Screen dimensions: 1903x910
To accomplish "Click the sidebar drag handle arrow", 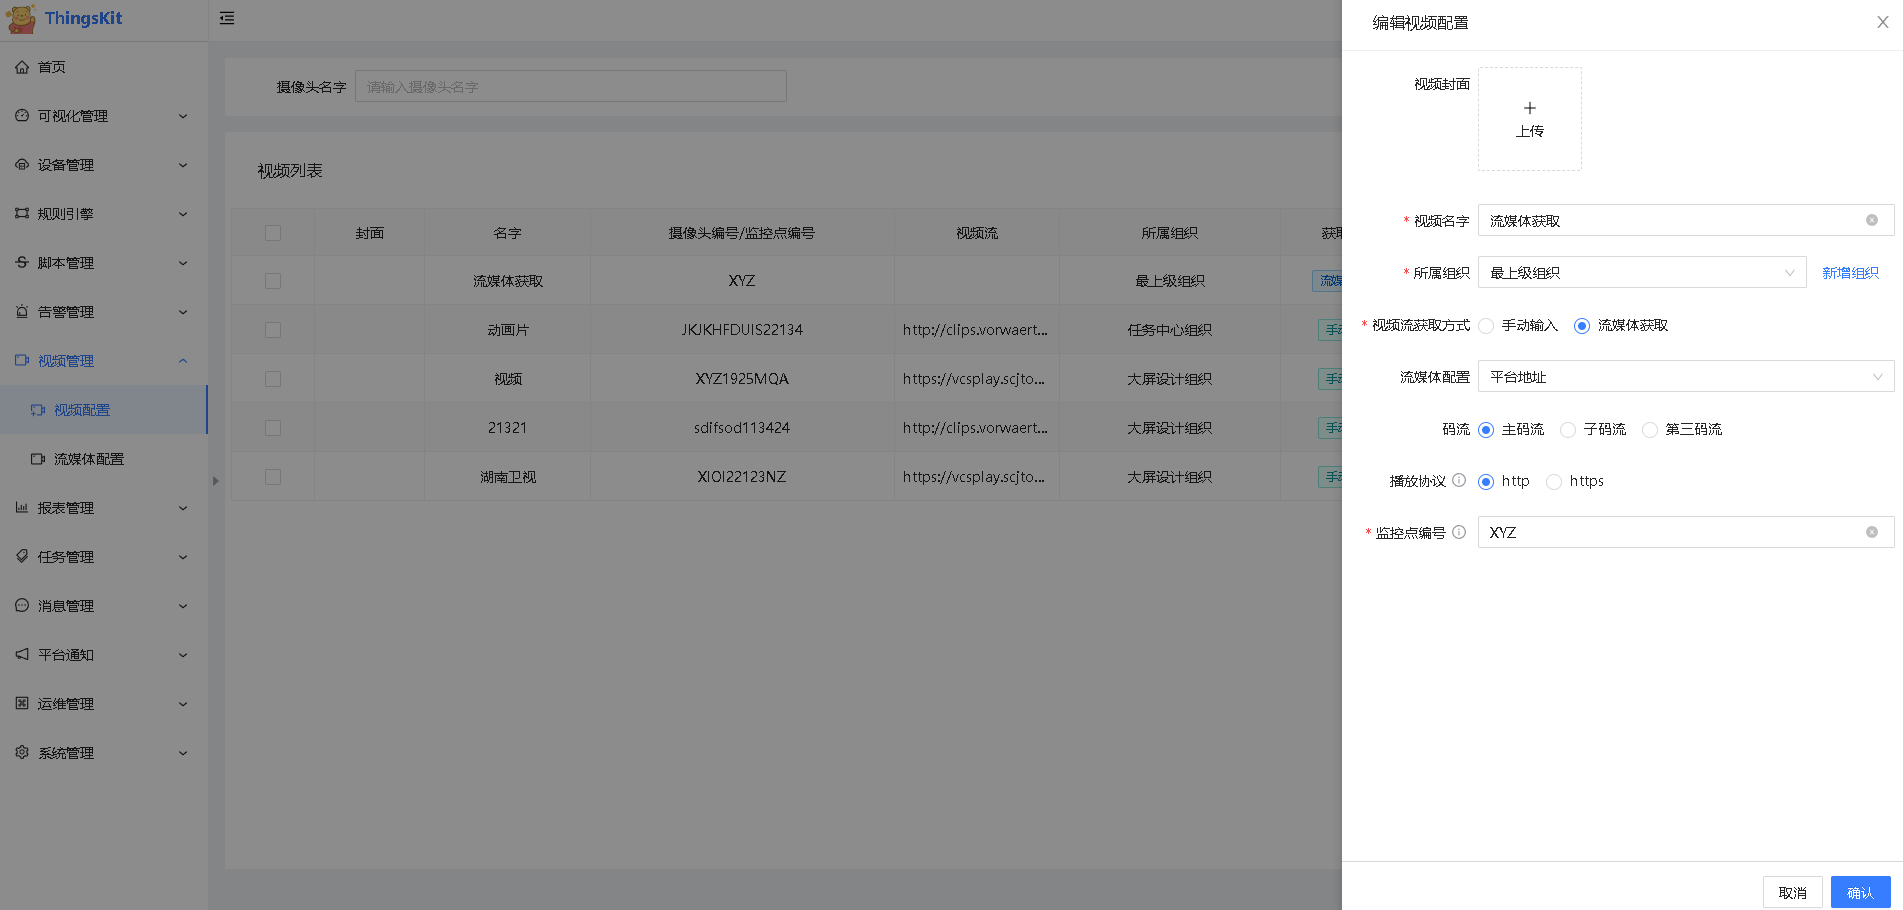I will click(215, 481).
